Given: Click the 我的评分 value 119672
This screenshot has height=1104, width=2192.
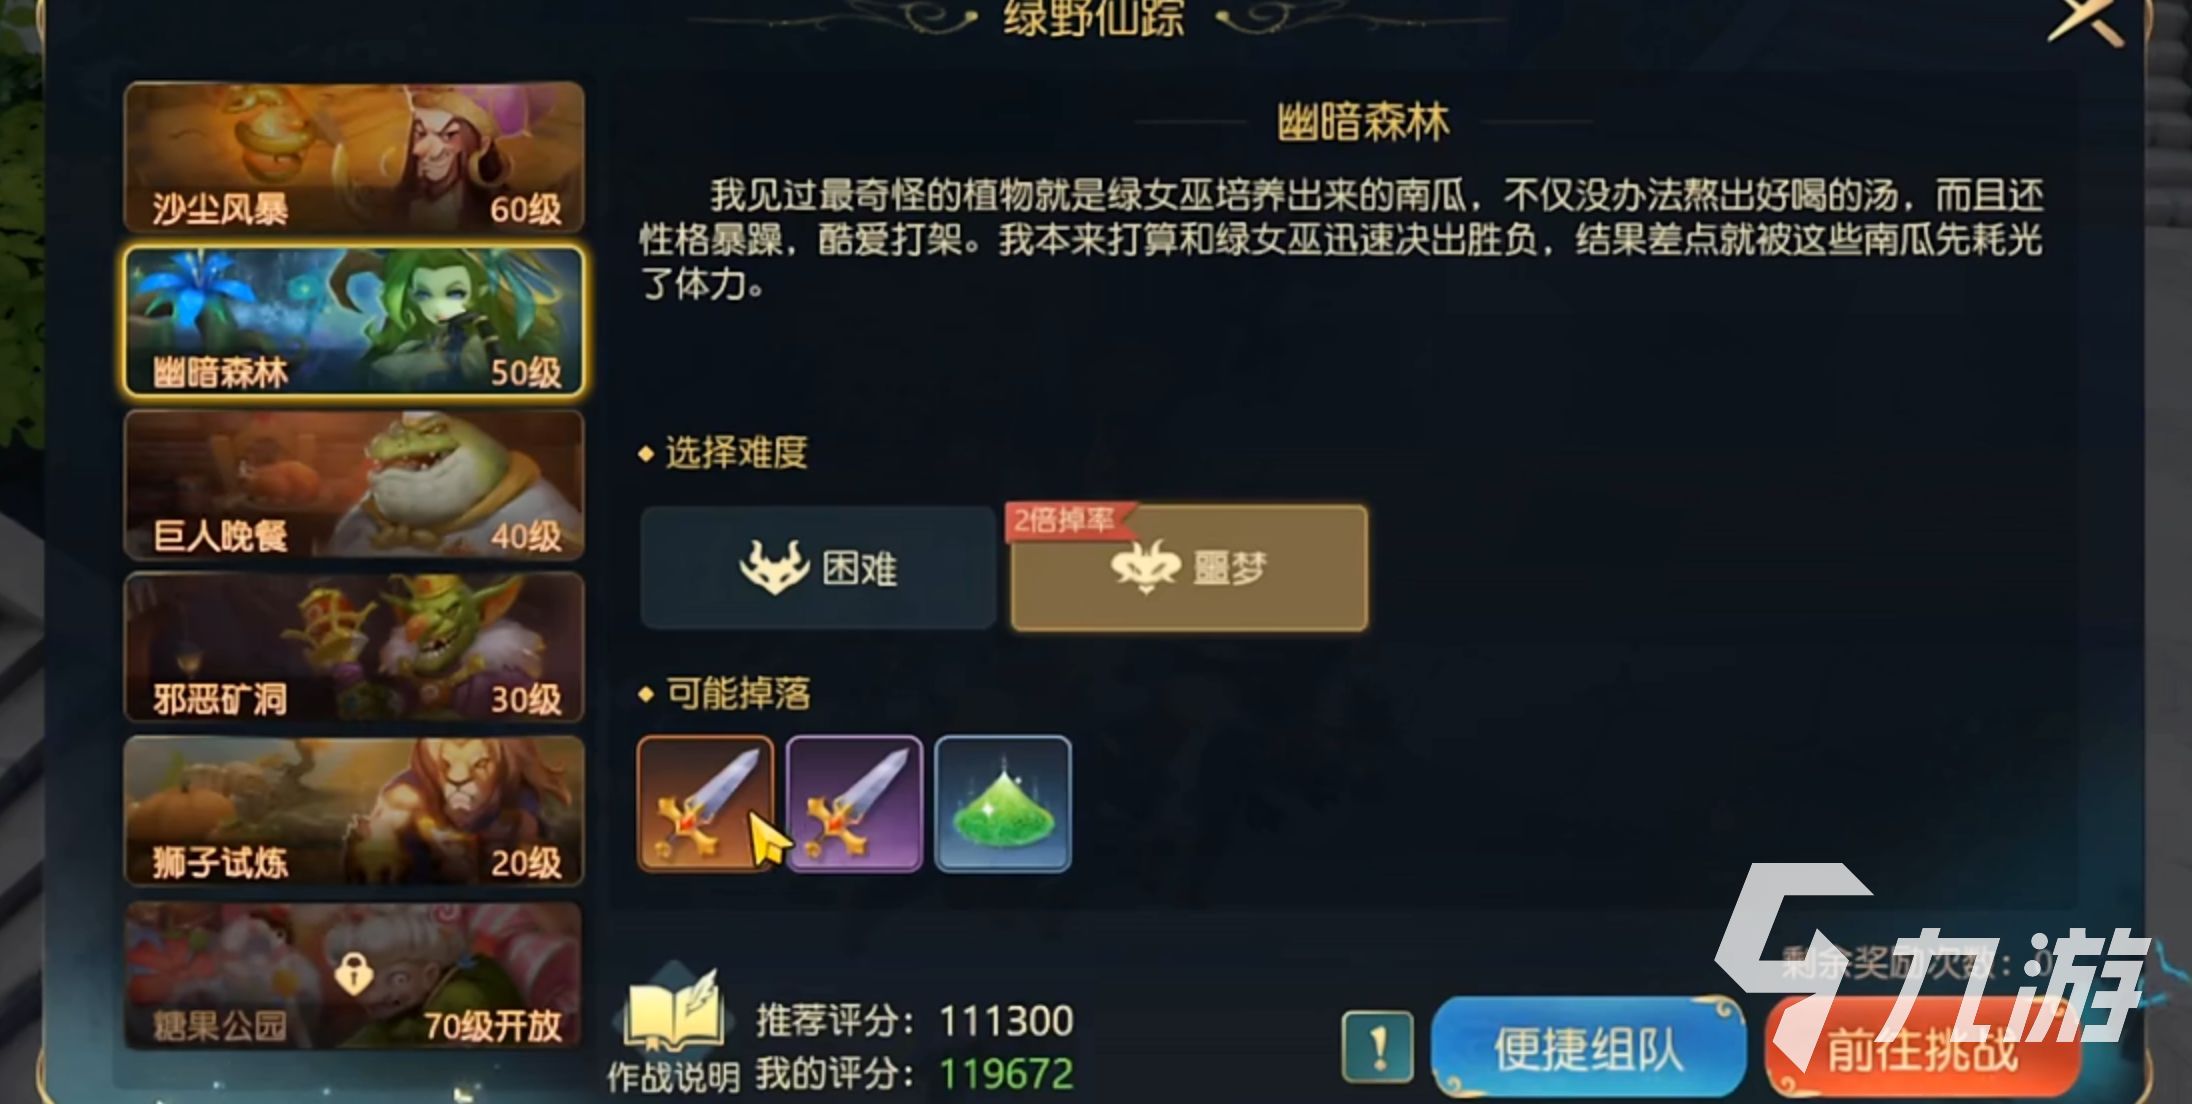Looking at the screenshot, I should [x=1006, y=1074].
